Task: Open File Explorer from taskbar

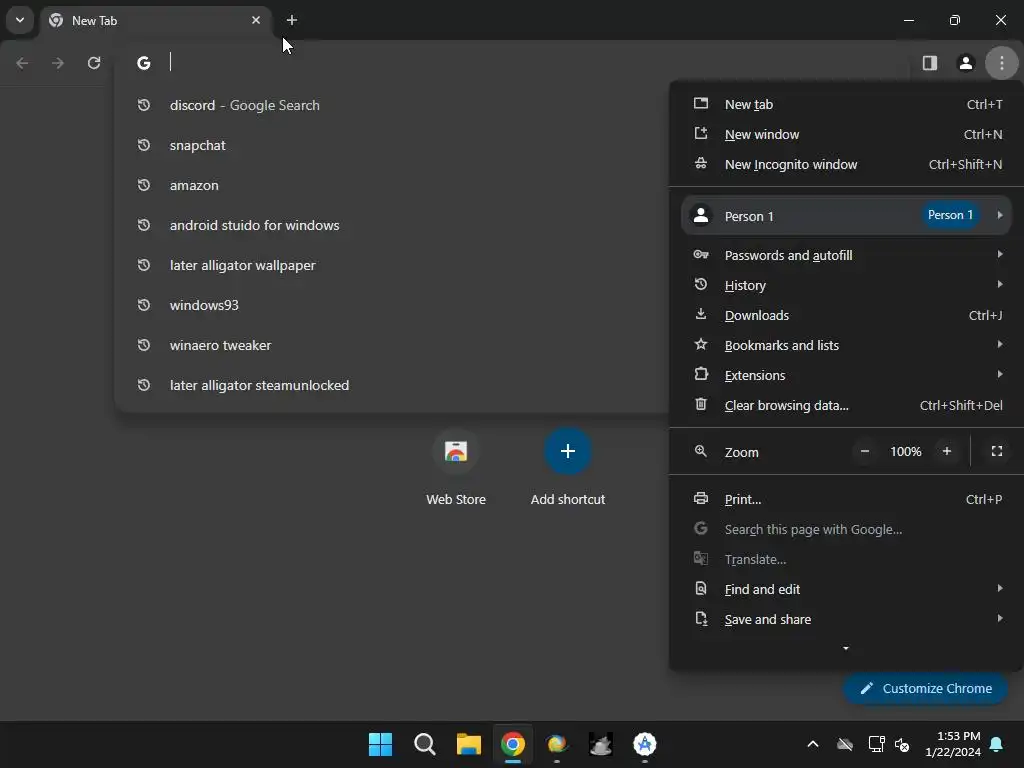Action: [x=468, y=744]
